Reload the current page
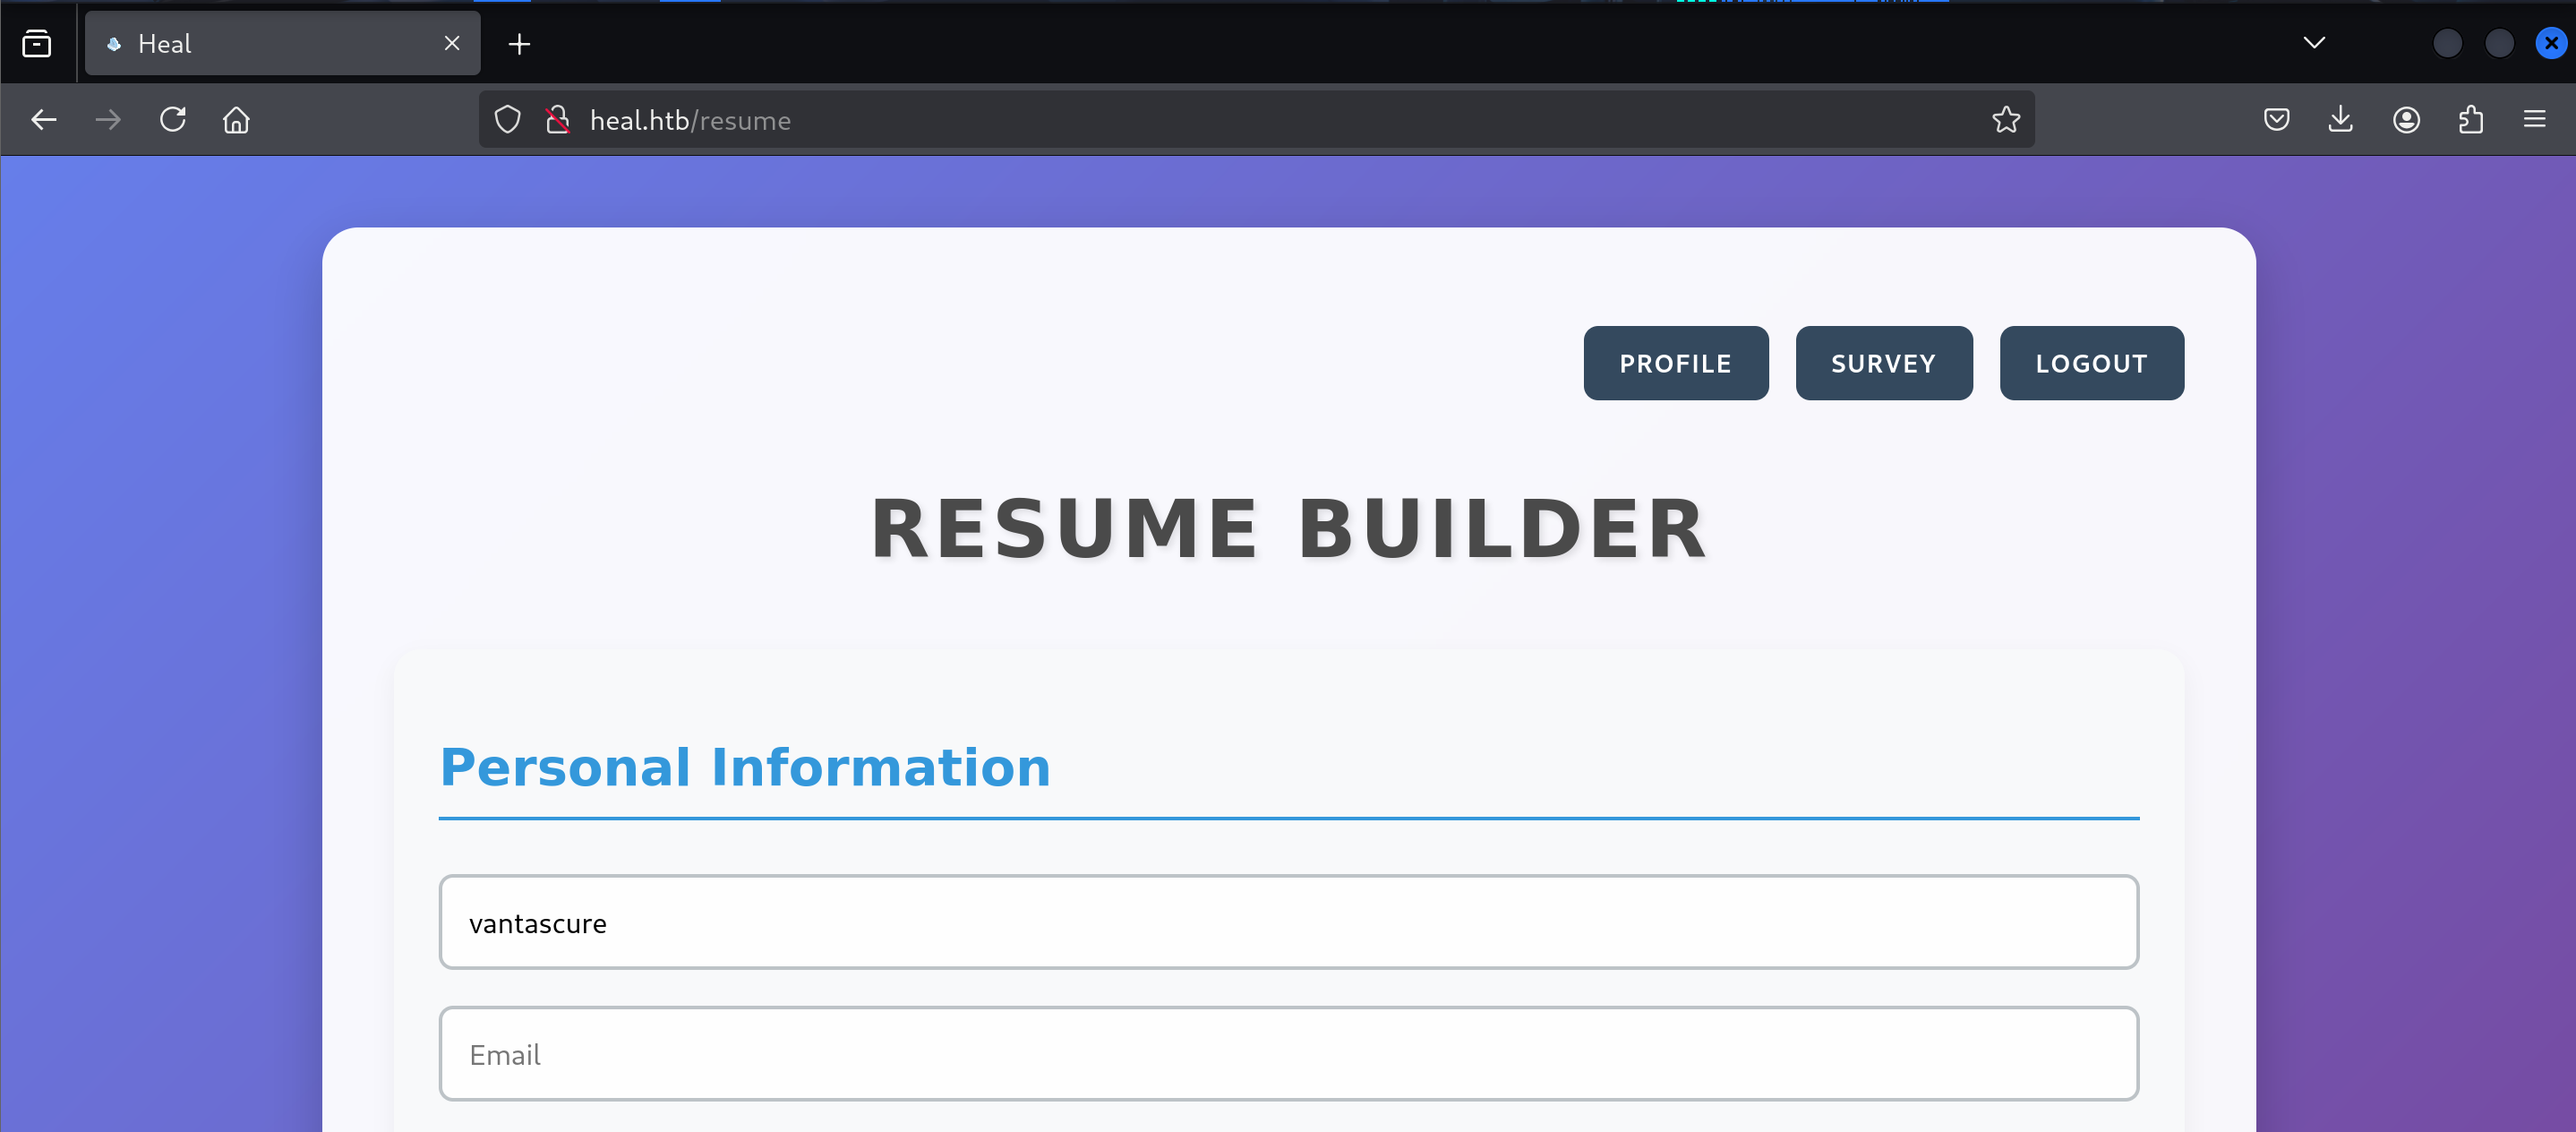The width and height of the screenshot is (2576, 1132). 173,120
